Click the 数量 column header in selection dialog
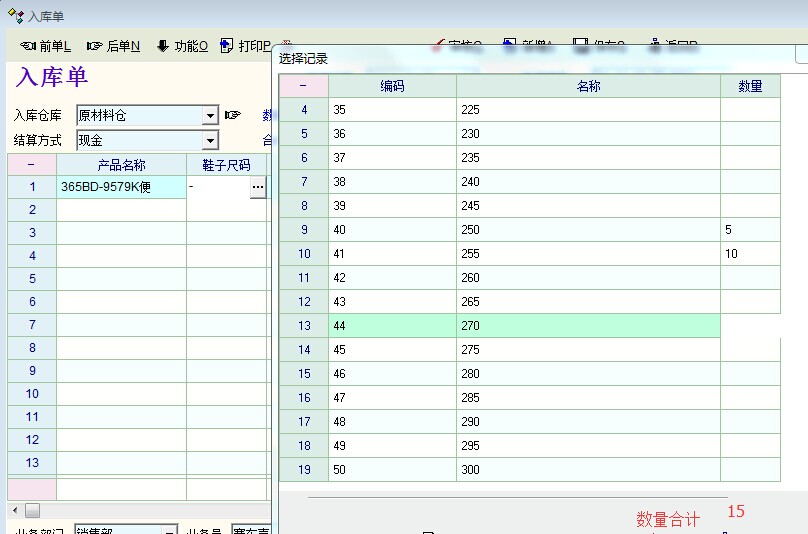This screenshot has height=534, width=808. coord(750,86)
